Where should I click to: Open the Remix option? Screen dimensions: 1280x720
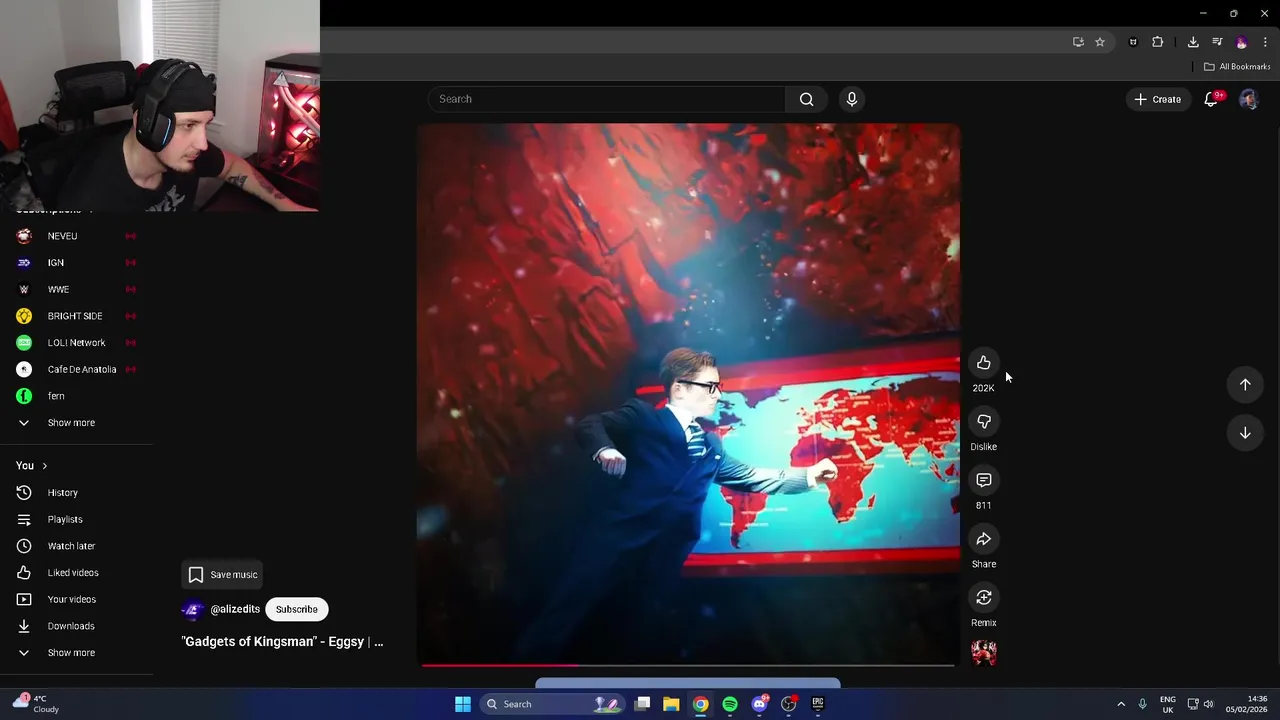click(984, 598)
